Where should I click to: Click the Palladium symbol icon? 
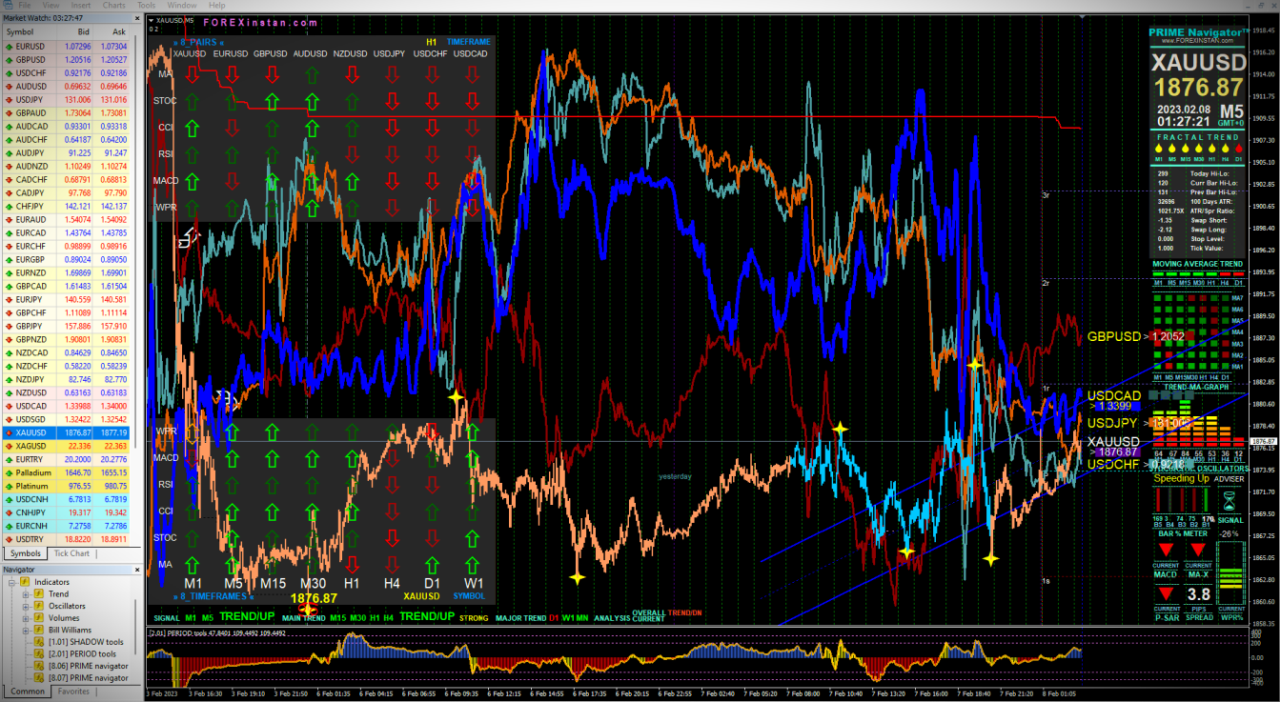pos(9,471)
